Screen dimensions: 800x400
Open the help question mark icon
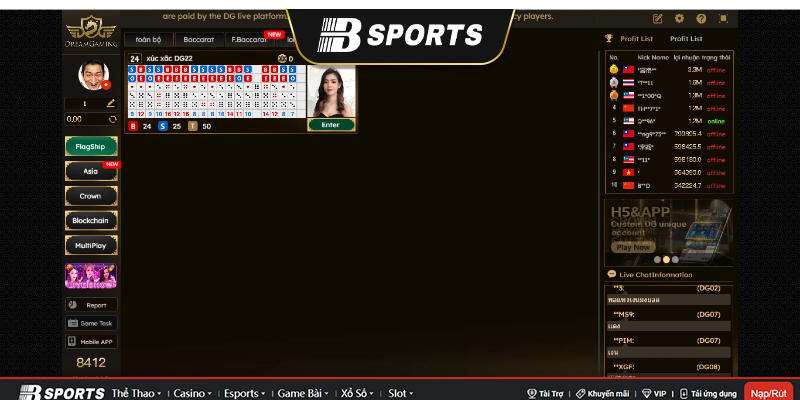coord(701,19)
